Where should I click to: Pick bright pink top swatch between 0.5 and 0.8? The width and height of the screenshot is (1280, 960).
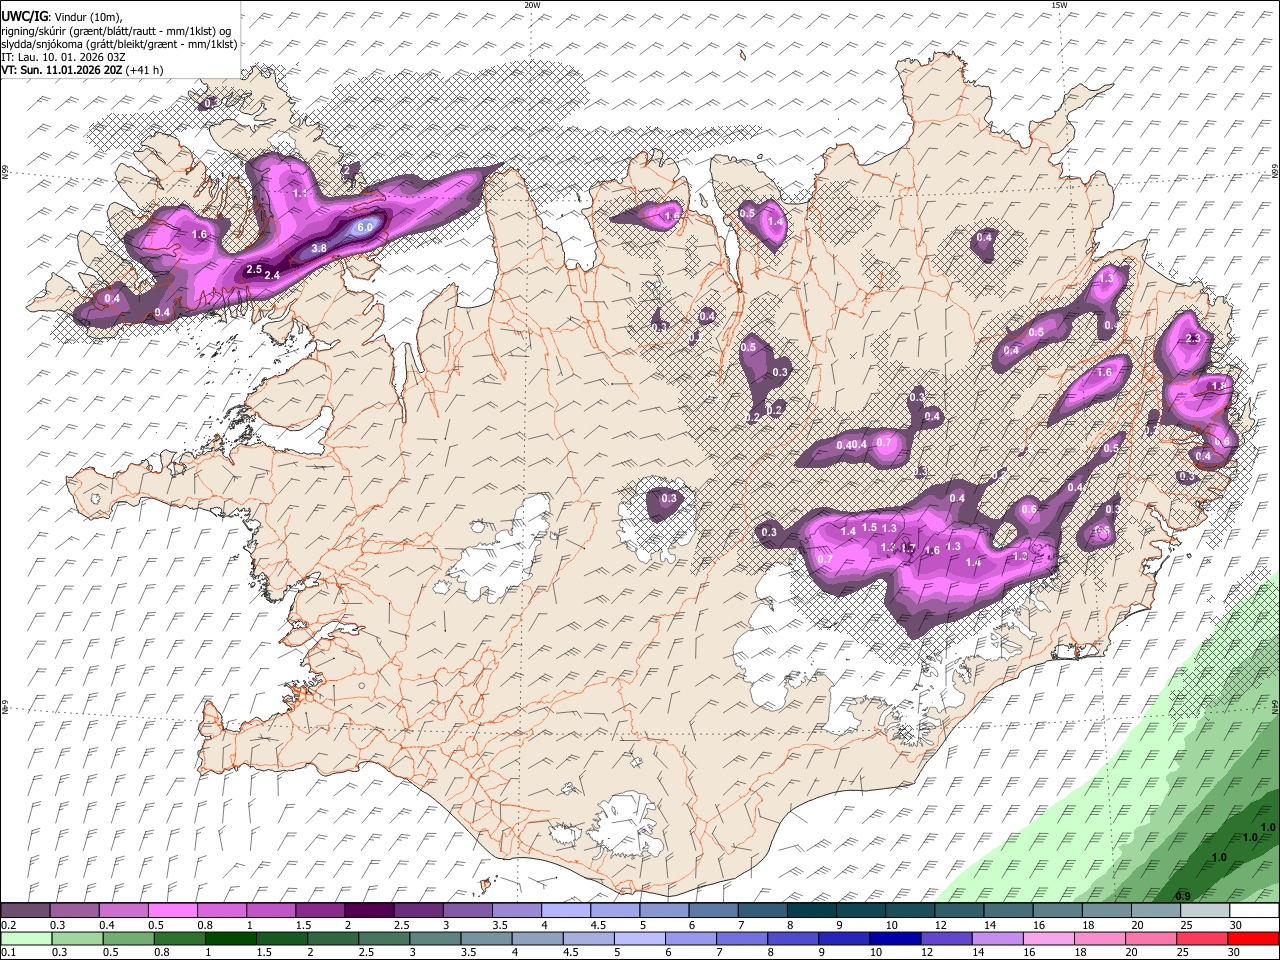(172, 910)
